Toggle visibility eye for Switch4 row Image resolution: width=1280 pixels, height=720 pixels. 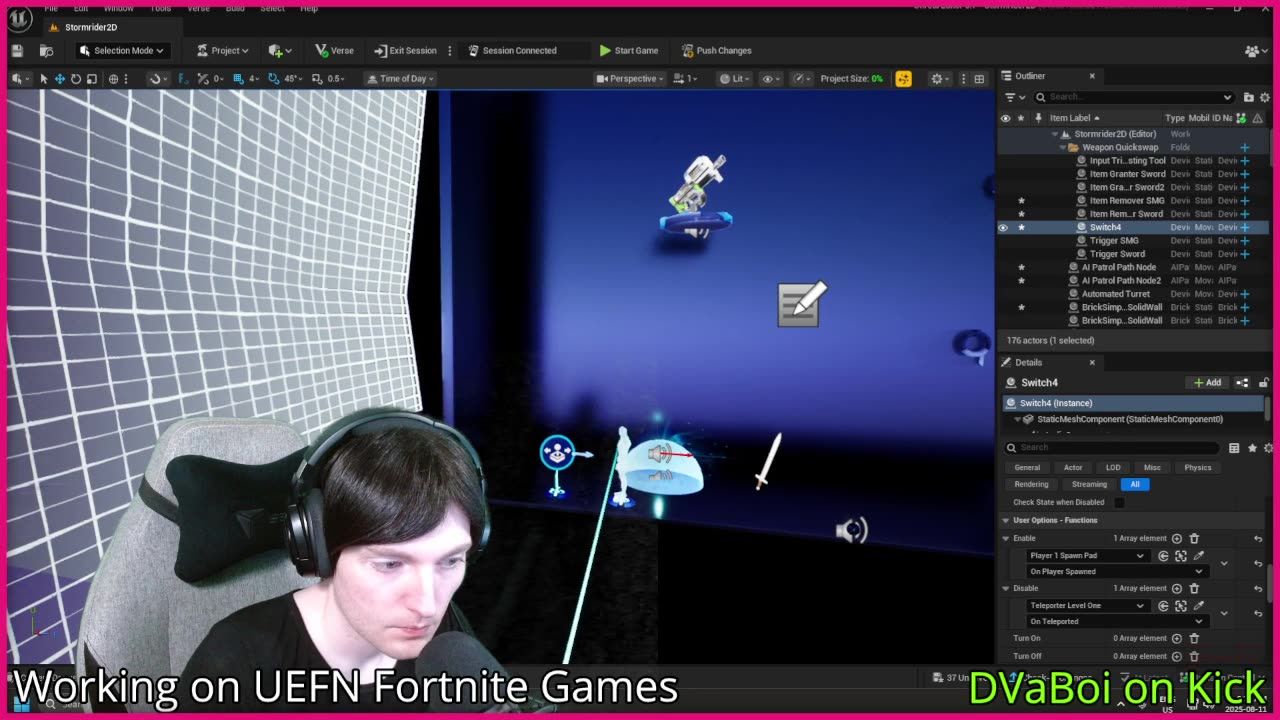[x=1004, y=227]
